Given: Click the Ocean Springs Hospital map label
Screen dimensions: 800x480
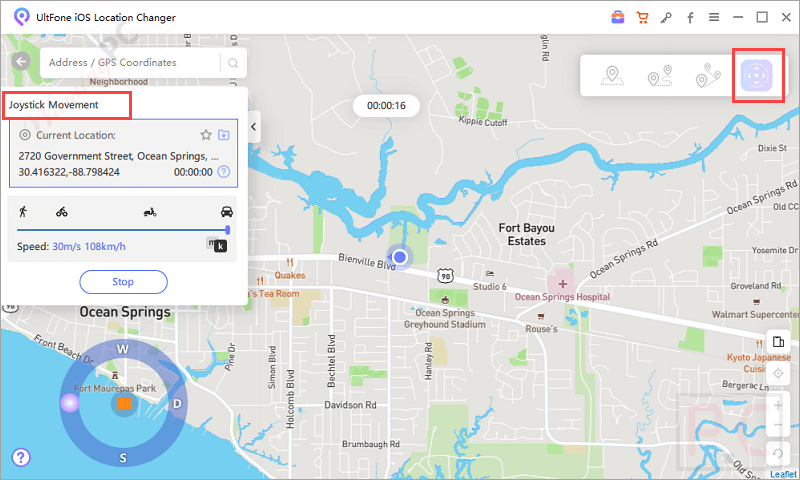Looking at the screenshot, I should [562, 297].
